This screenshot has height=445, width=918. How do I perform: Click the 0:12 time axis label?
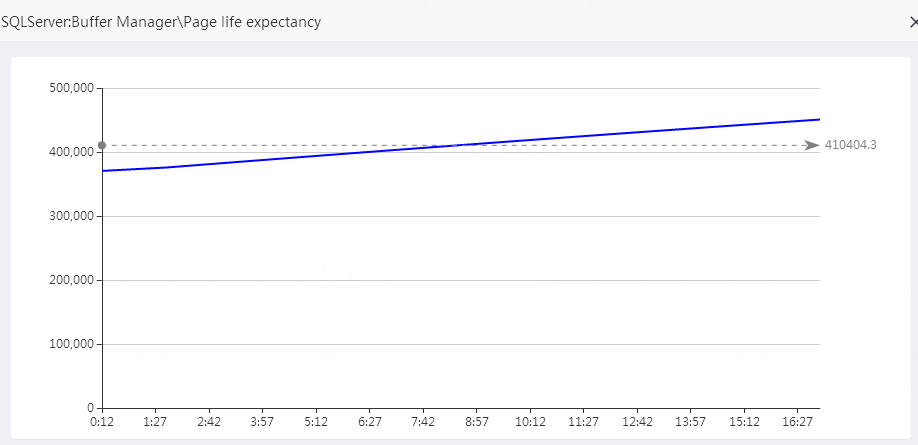tap(102, 423)
